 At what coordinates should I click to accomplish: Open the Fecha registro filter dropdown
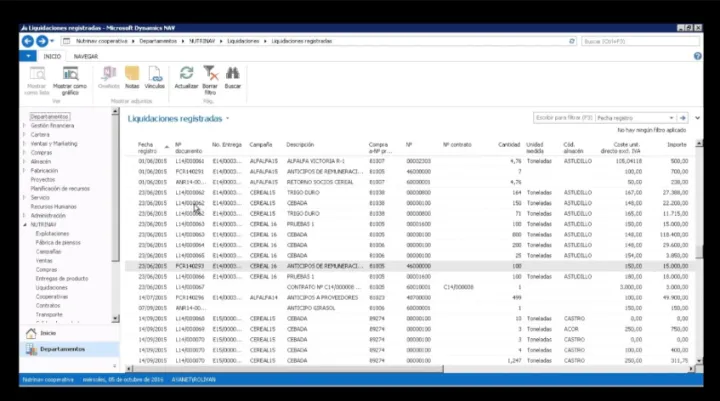click(672, 117)
